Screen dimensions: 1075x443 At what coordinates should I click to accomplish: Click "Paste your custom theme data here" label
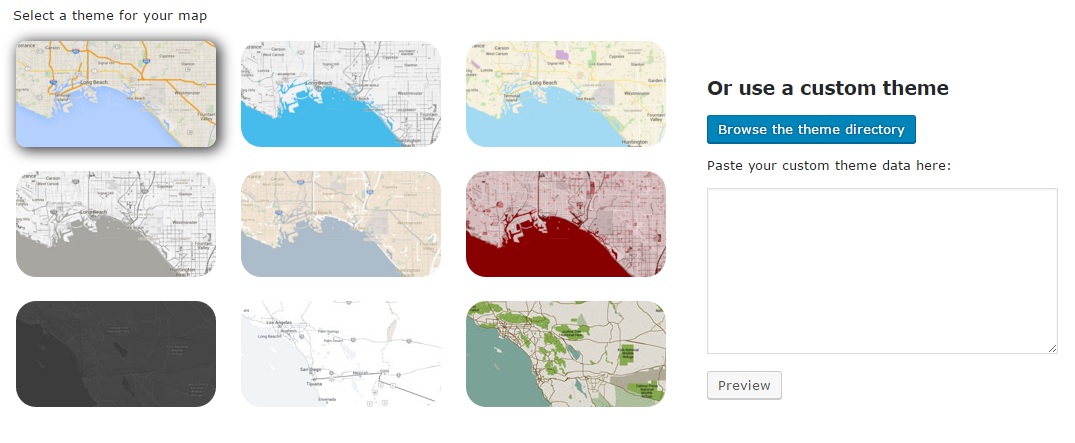tap(828, 165)
